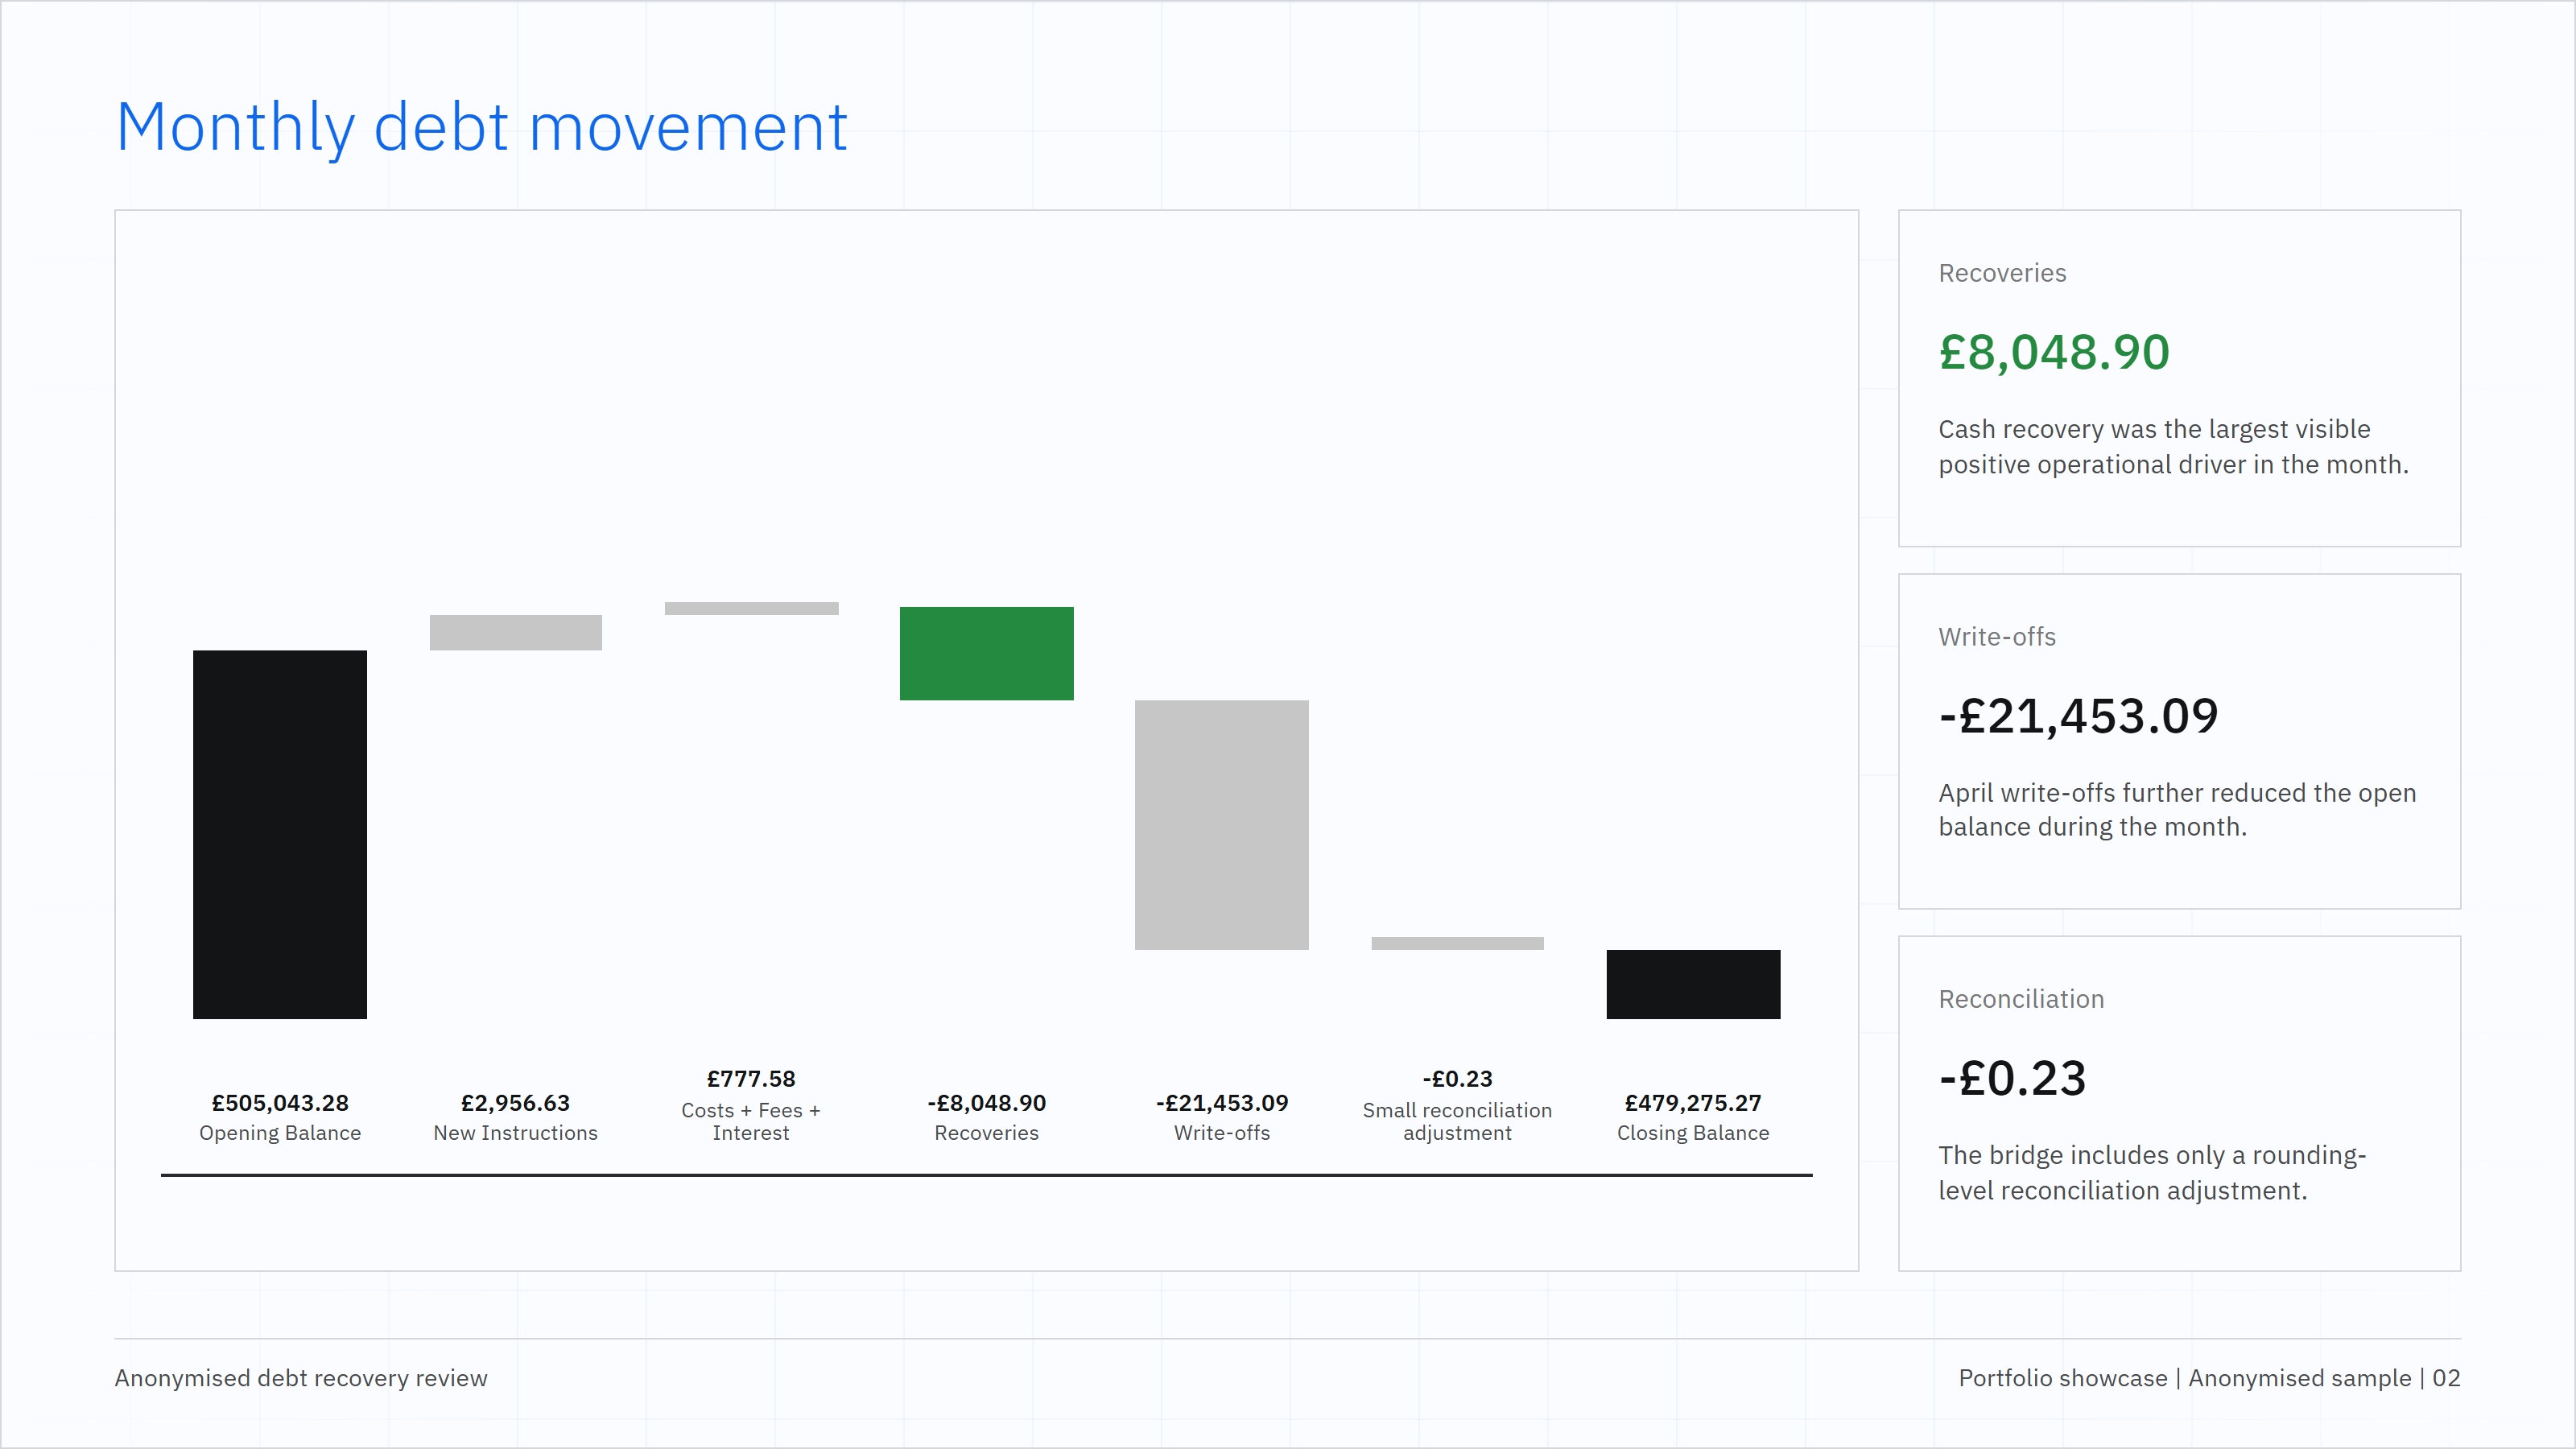Screen dimensions: 2576x1449
Task: Click the 'Write-offs' chart axis label
Action: (x=1221, y=1133)
